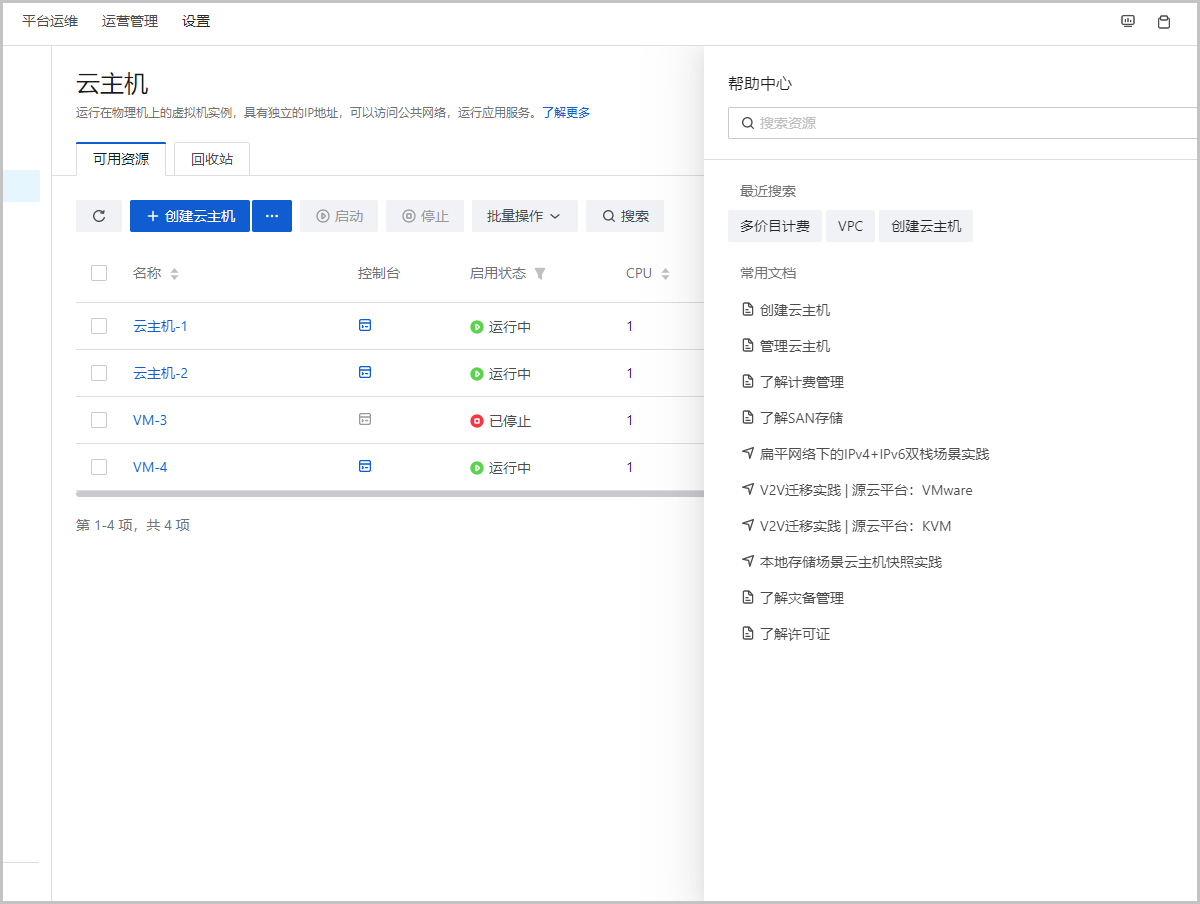Screen dimensions: 1200x904
Task: Click the refresh list icon button
Action: (99, 216)
